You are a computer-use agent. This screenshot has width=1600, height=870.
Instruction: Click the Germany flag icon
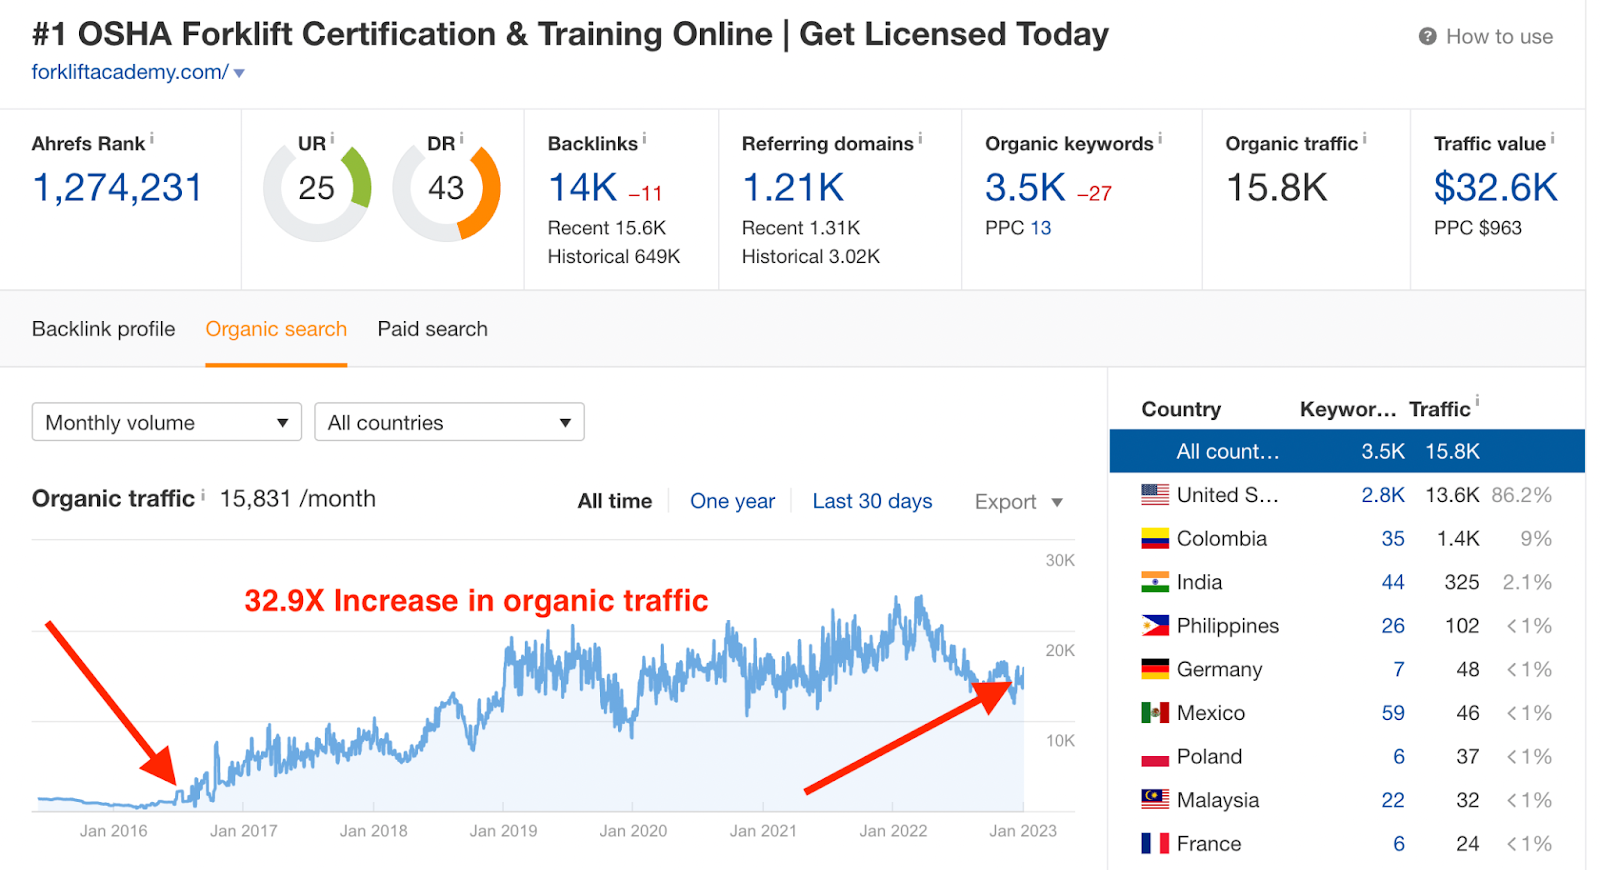coord(1155,669)
